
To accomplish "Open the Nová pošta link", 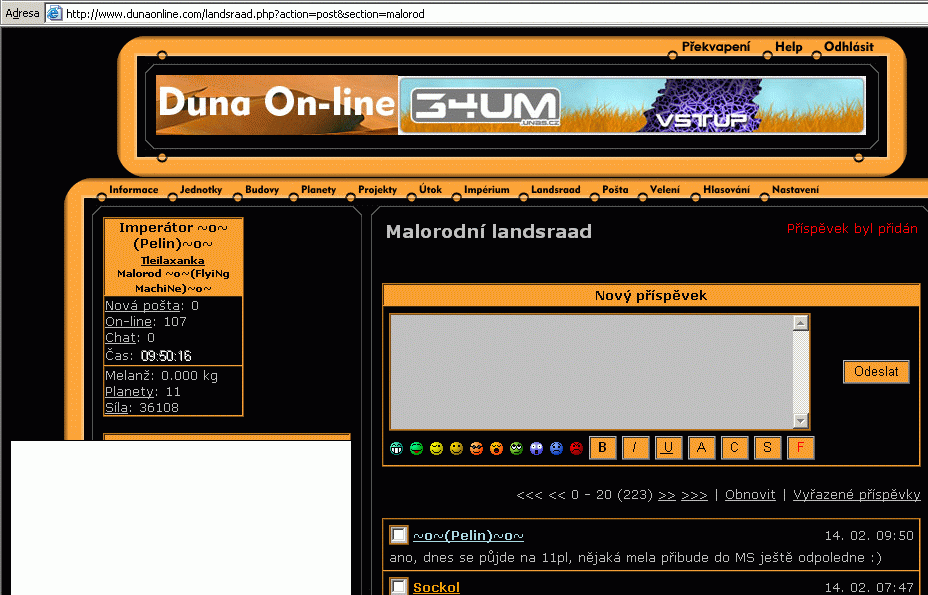I will pos(143,305).
